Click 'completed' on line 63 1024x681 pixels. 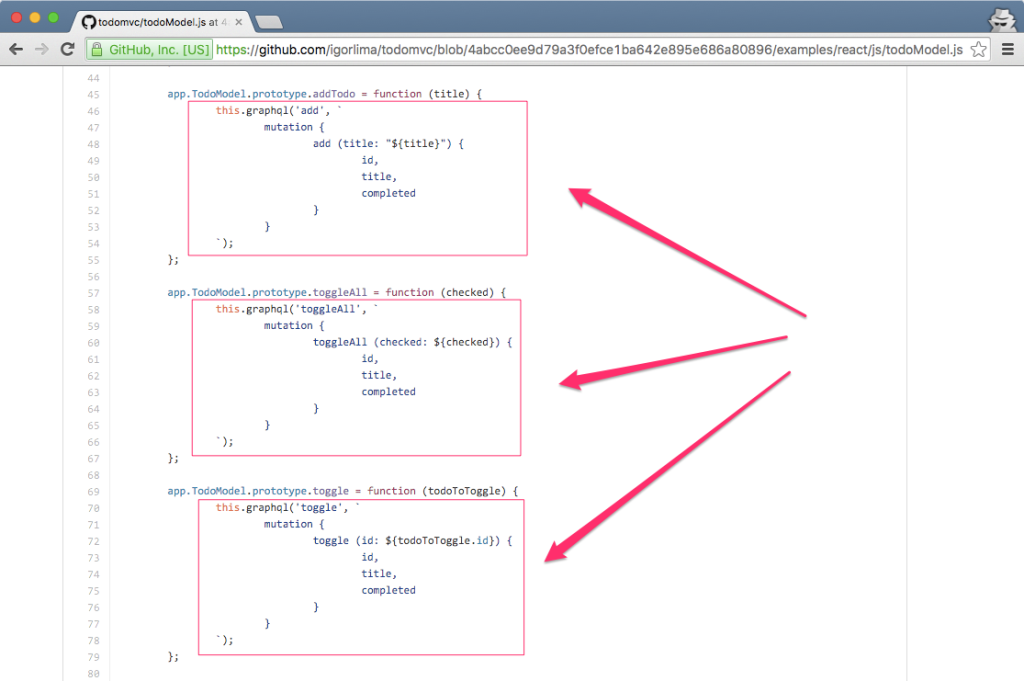coord(389,392)
